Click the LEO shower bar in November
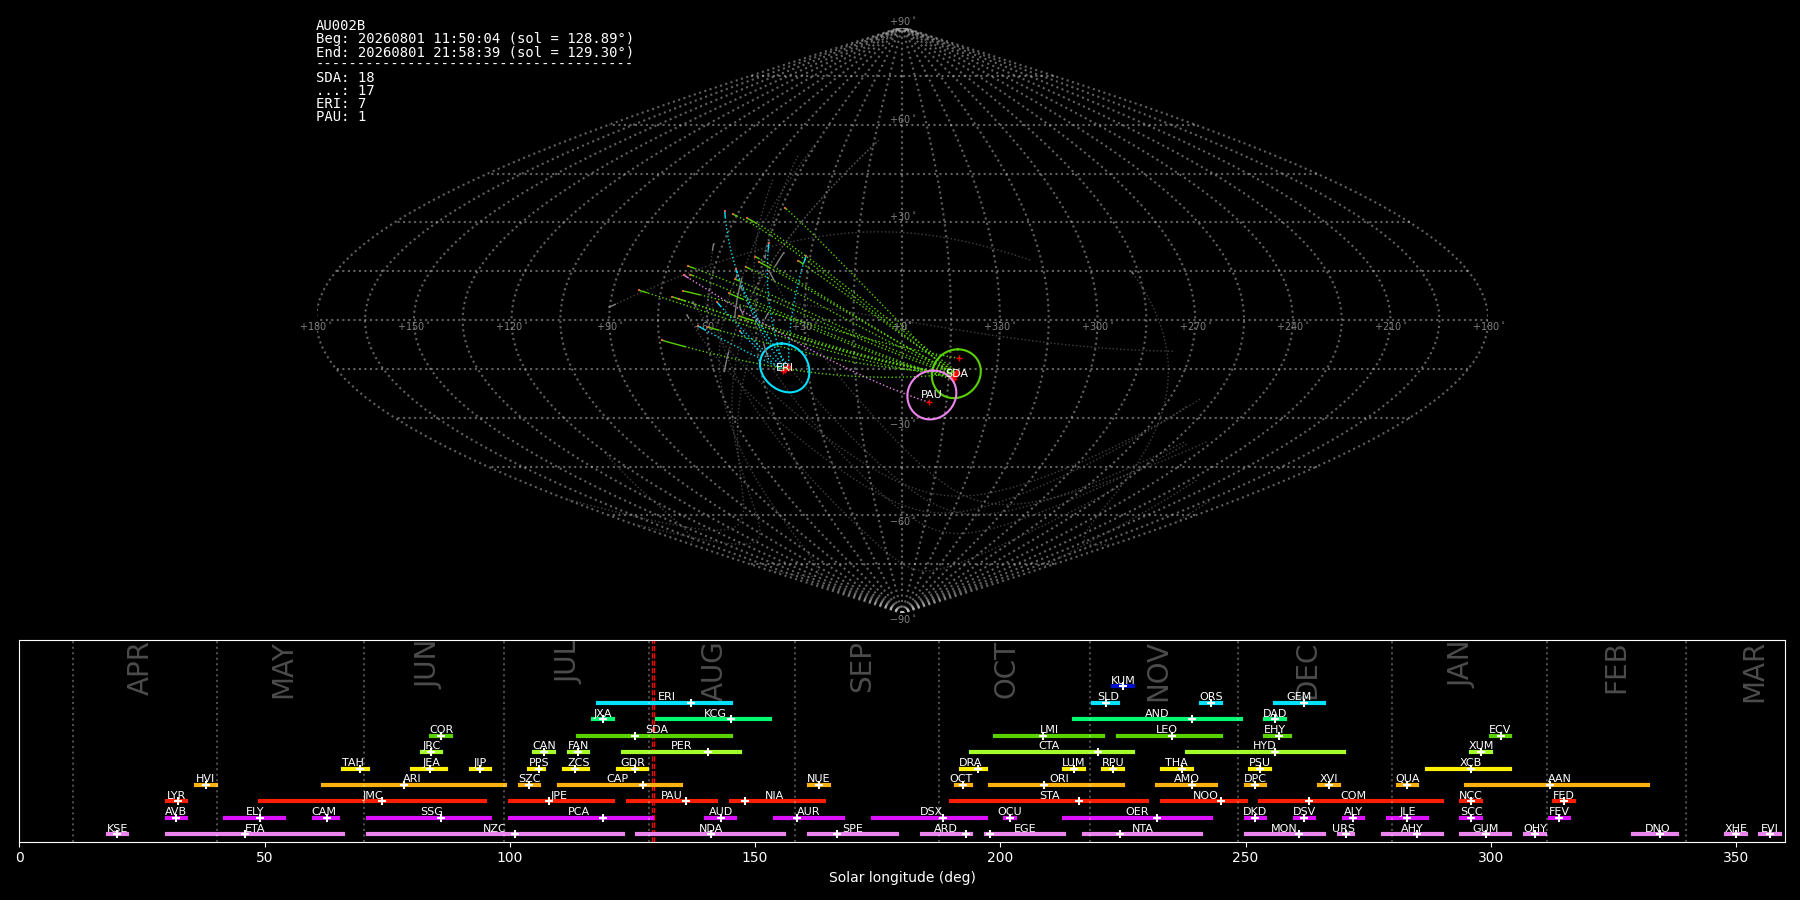 pyautogui.click(x=1169, y=736)
